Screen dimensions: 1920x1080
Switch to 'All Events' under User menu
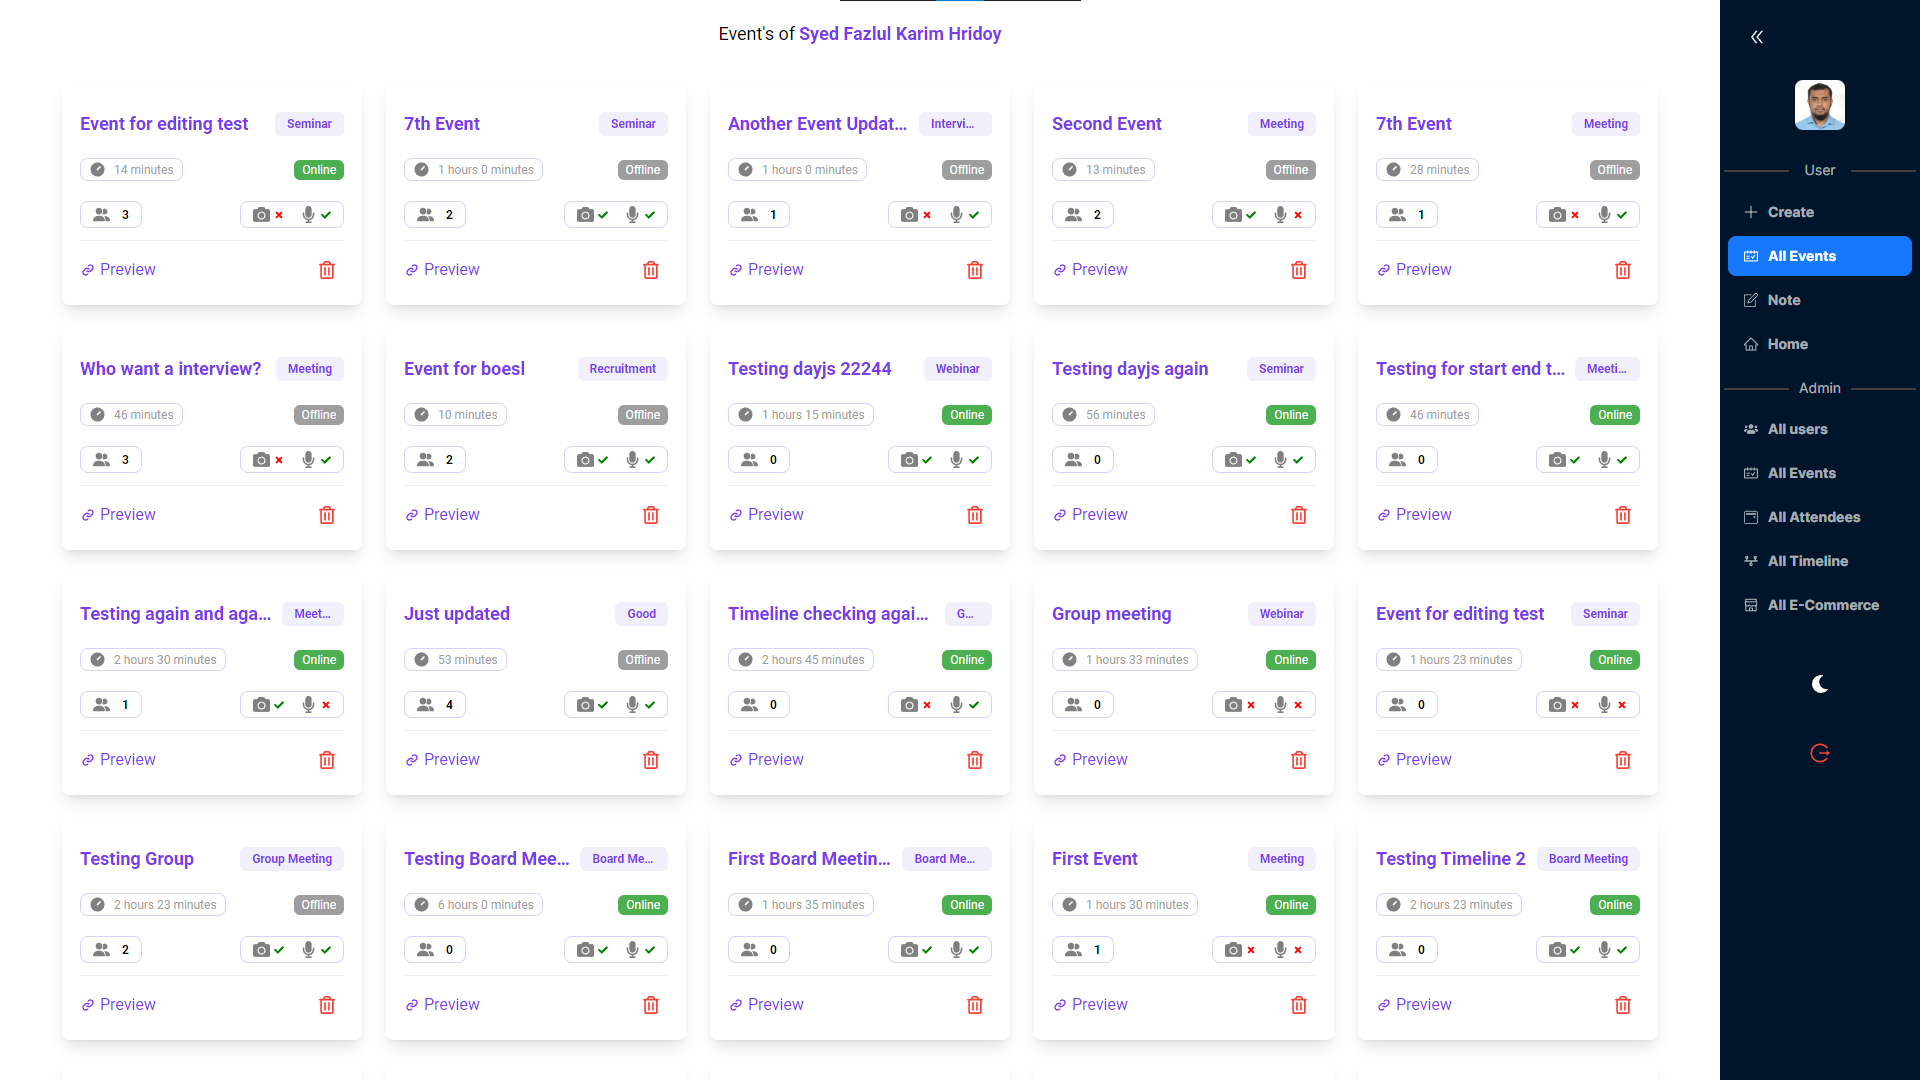(1800, 256)
